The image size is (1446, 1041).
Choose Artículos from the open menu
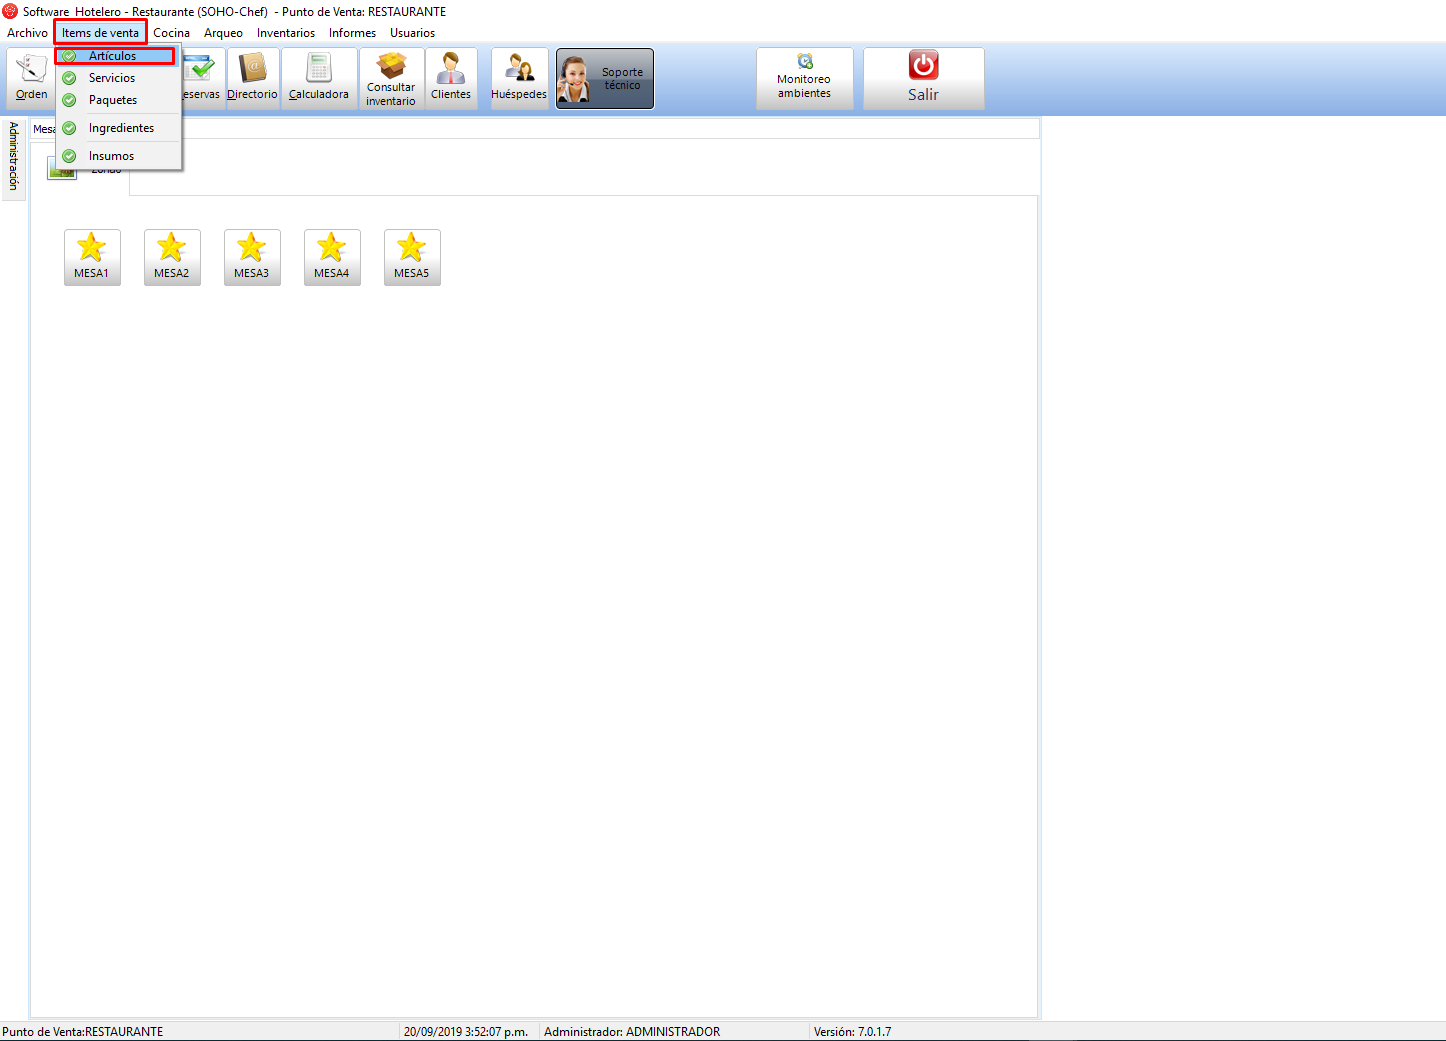pos(112,56)
